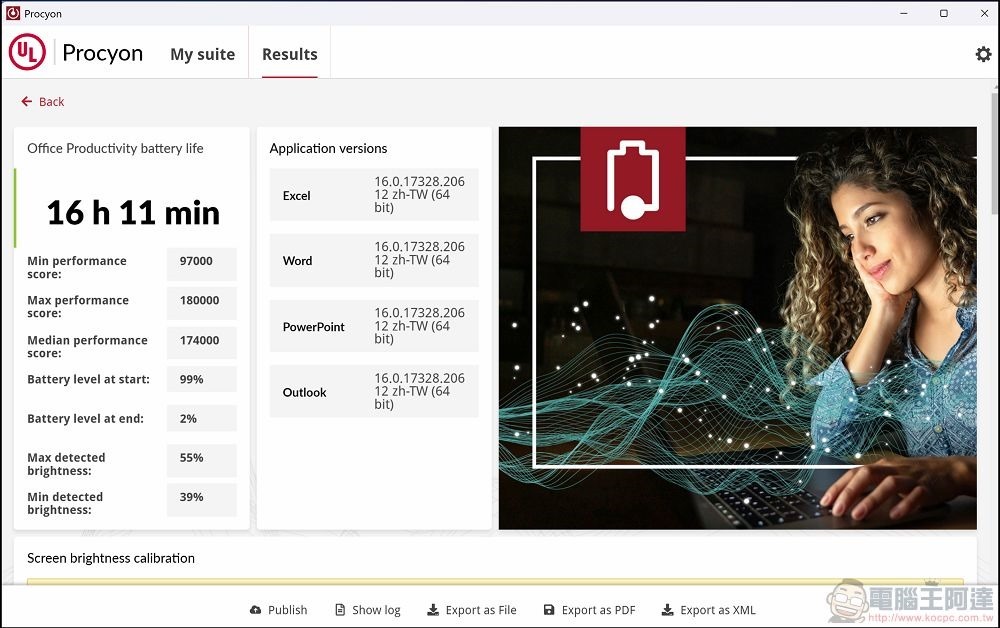Click the Median performance score value 174000
The height and width of the screenshot is (628, 1000).
(202, 343)
